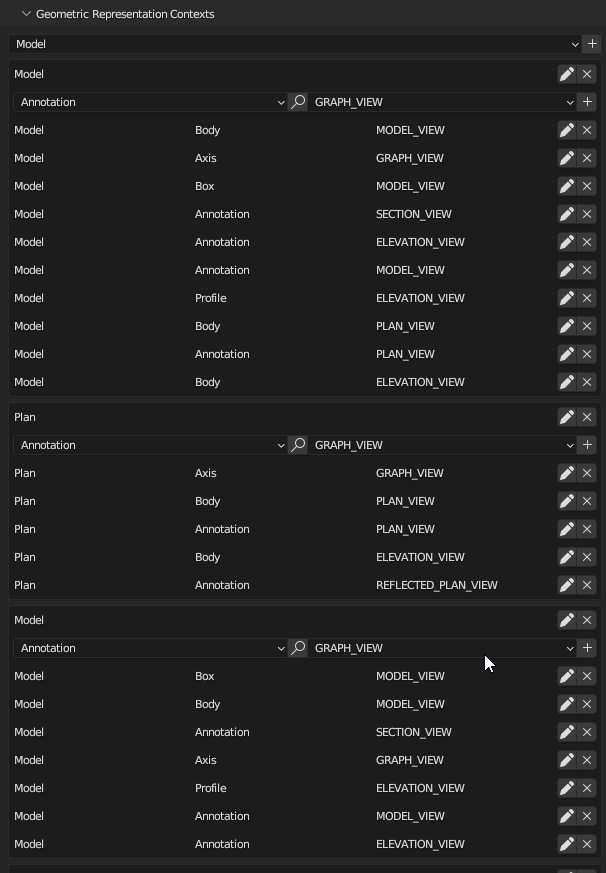The height and width of the screenshot is (873, 606).
Task: Open the search browser for the Annotation subcontext
Action: point(298,101)
